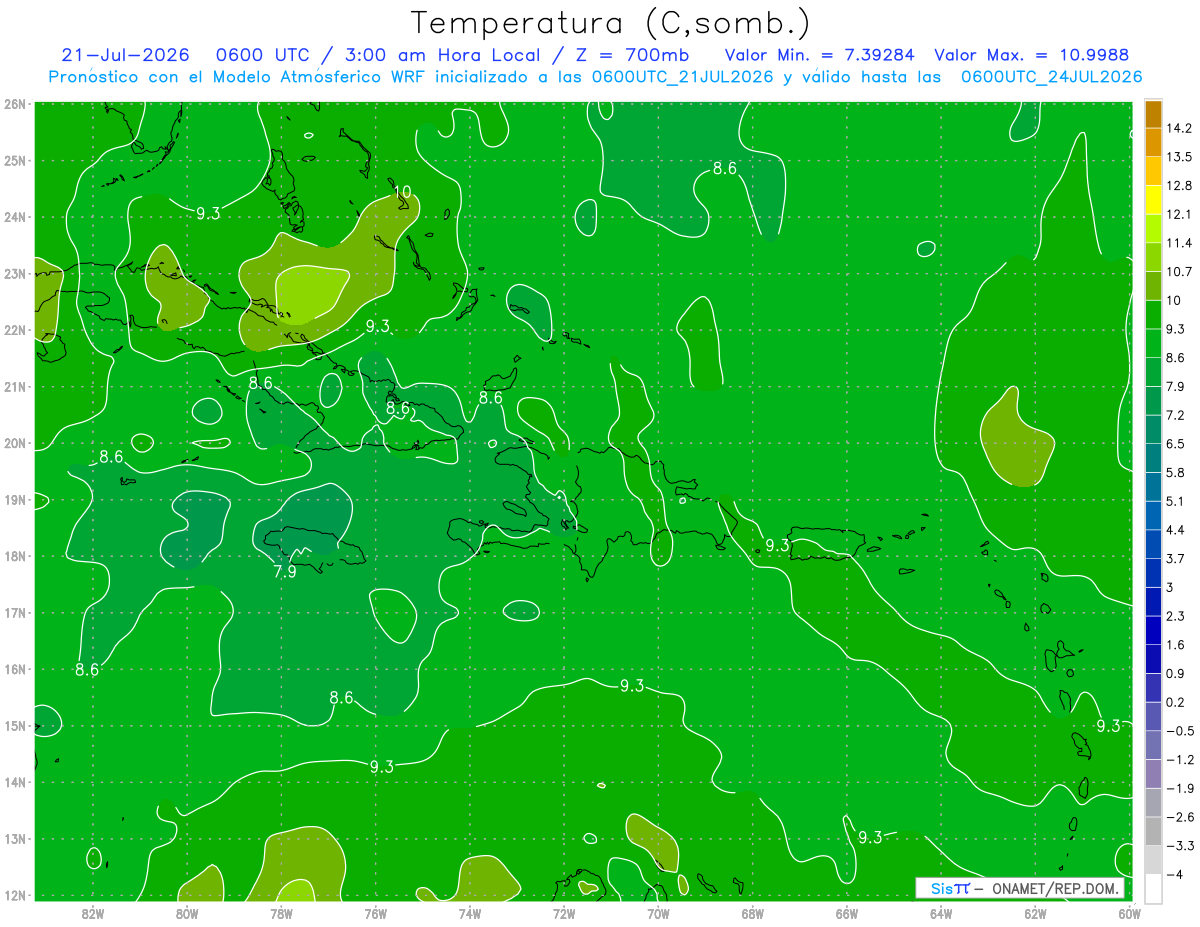Click the '82W' longitude axis label

93,912
